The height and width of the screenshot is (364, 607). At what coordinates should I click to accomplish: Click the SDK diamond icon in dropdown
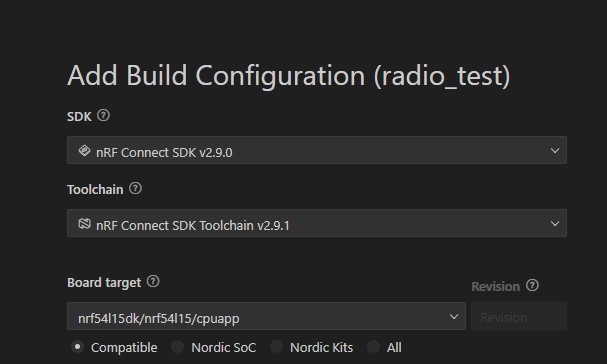point(84,151)
